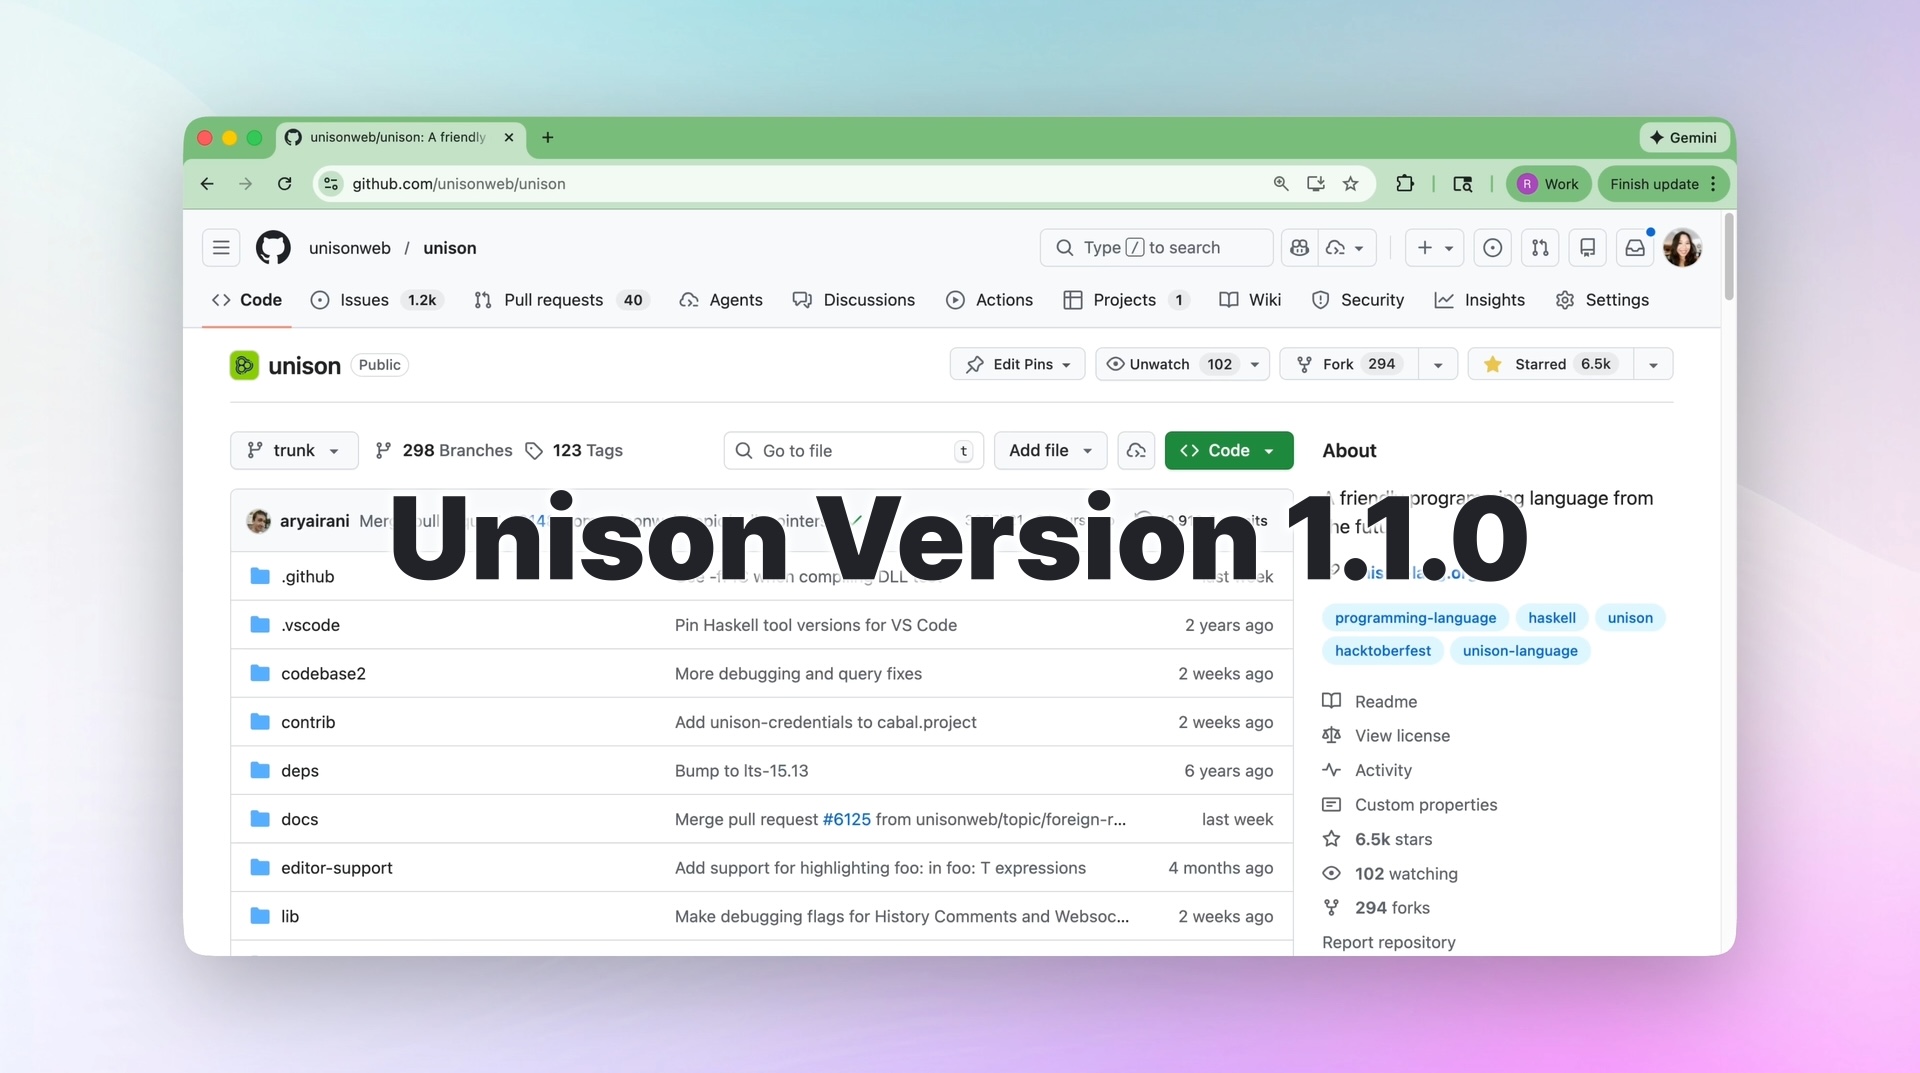Image resolution: width=1920 pixels, height=1073 pixels.
Task: Switch to the Issues tab
Action: 364,300
